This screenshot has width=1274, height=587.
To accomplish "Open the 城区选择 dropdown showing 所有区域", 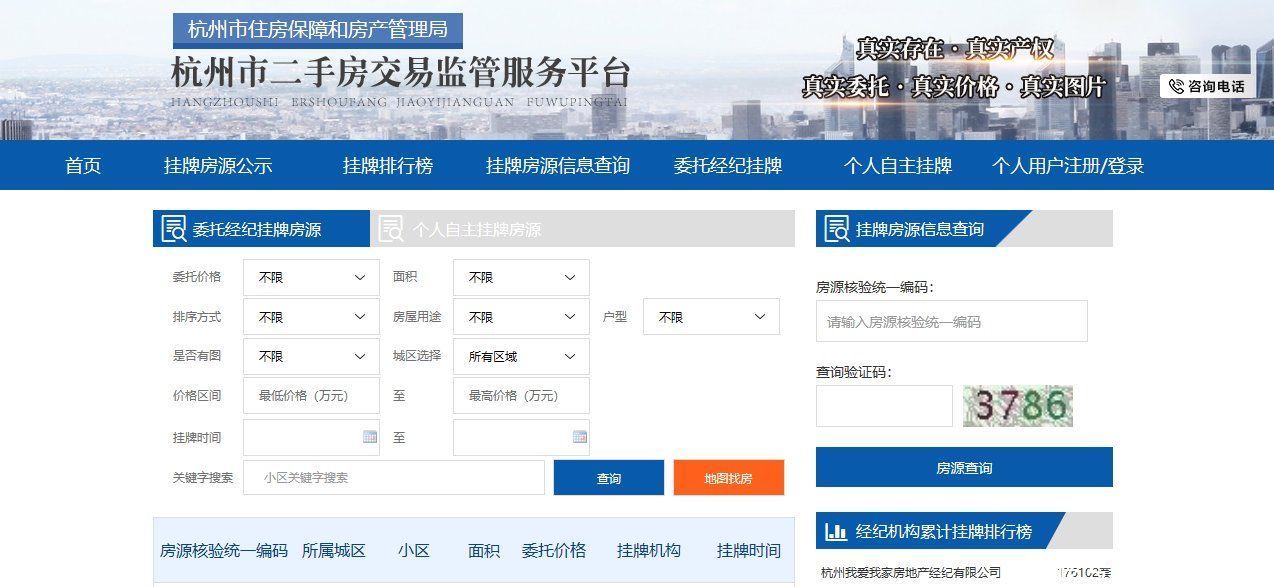I will coord(520,356).
